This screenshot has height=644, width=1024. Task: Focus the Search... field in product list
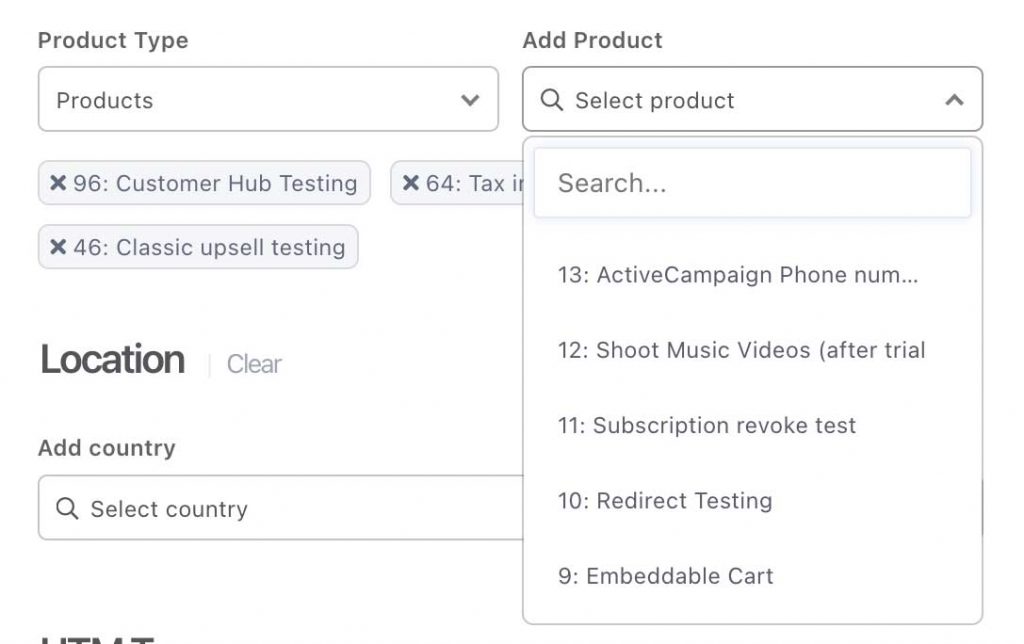click(x=752, y=183)
